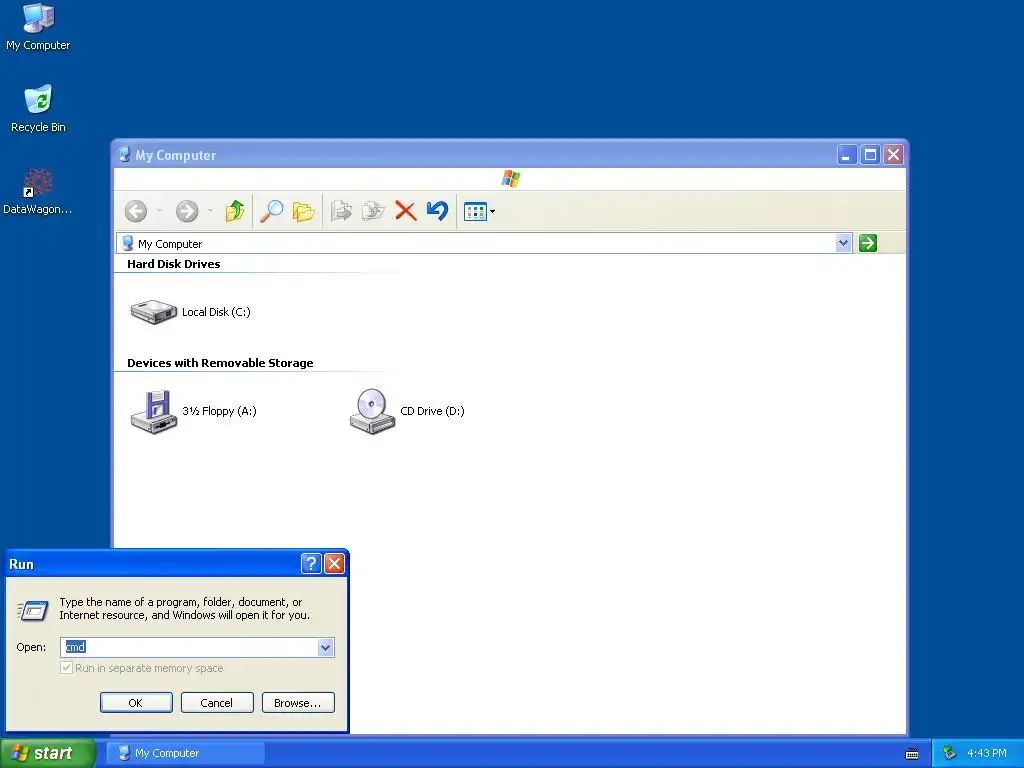The image size is (1024, 768).
Task: Select My Computer taskbar button
Action: tap(185, 753)
